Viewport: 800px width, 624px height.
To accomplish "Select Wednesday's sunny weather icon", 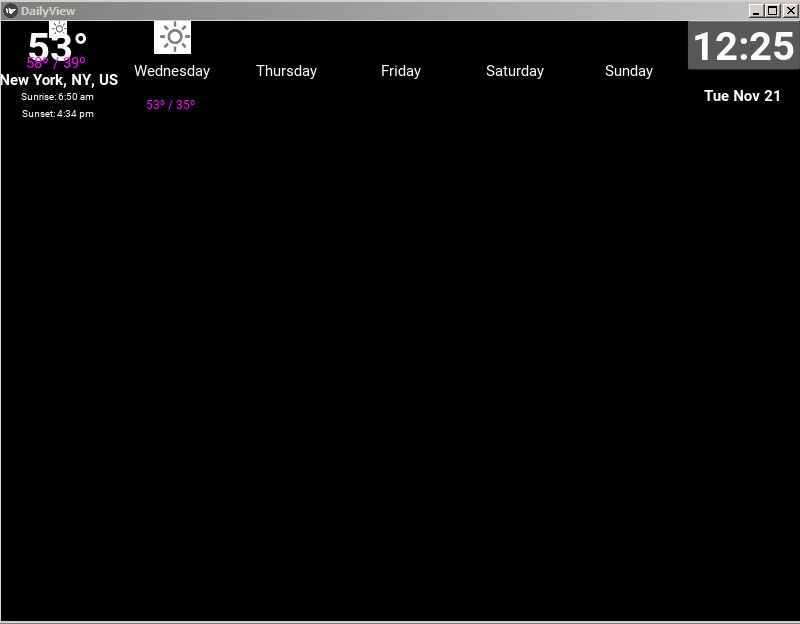I will 172,37.
